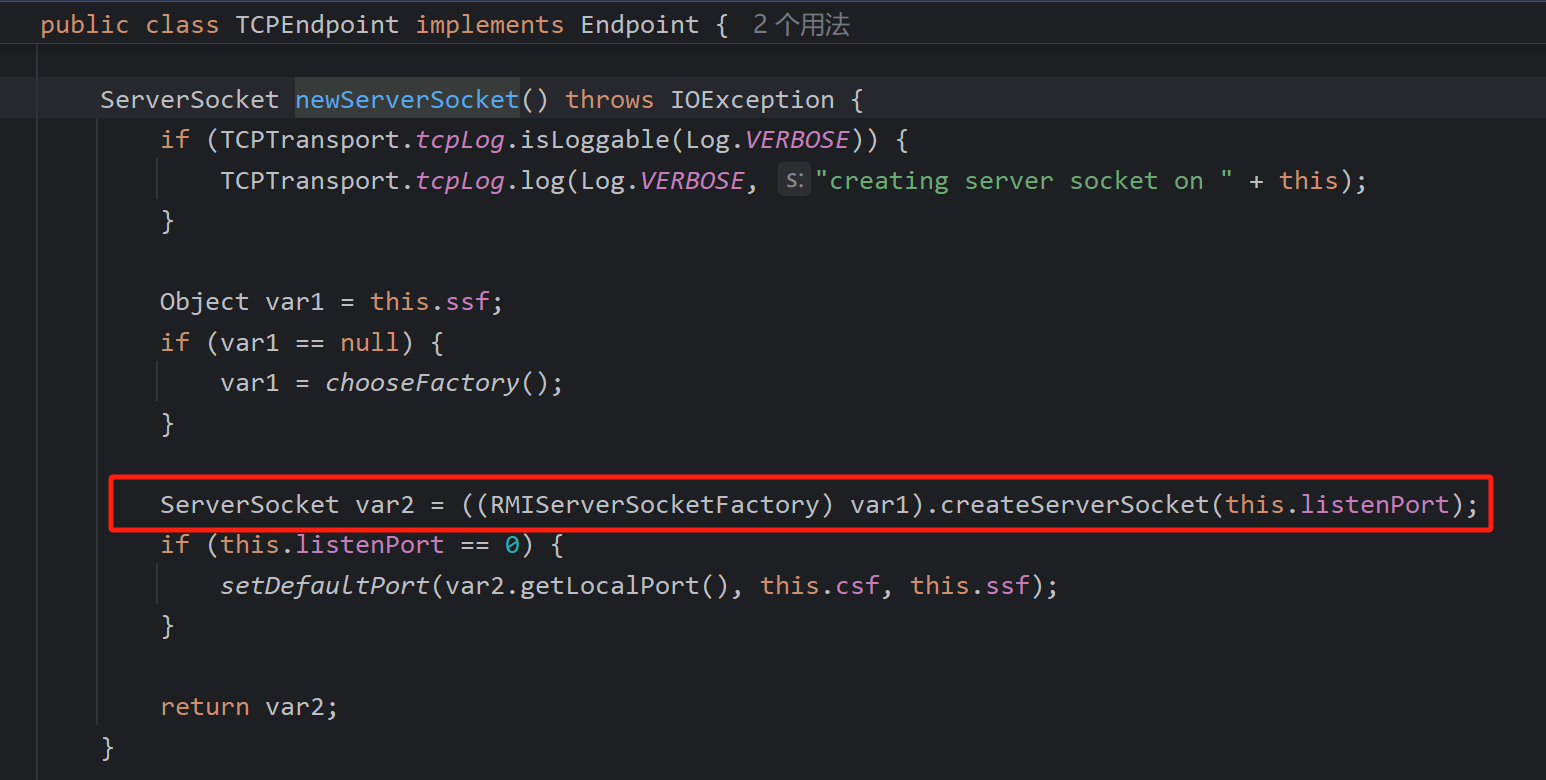Click the return keyword
The height and width of the screenshot is (780, 1546).
[x=205, y=707]
